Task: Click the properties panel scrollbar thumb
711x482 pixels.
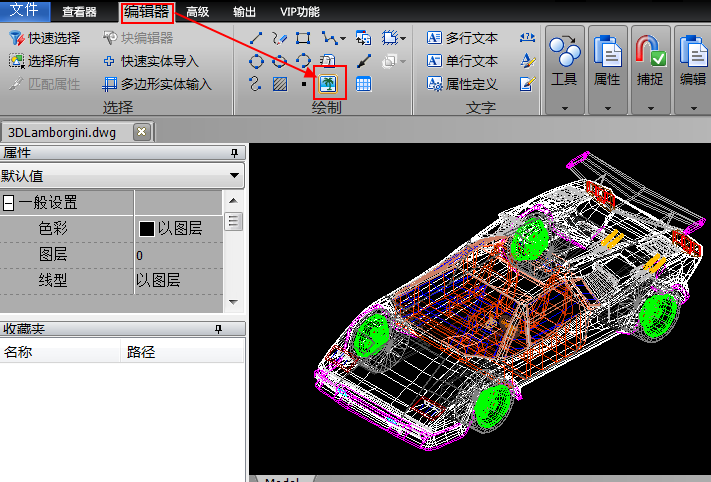Action: pyautogui.click(x=233, y=221)
